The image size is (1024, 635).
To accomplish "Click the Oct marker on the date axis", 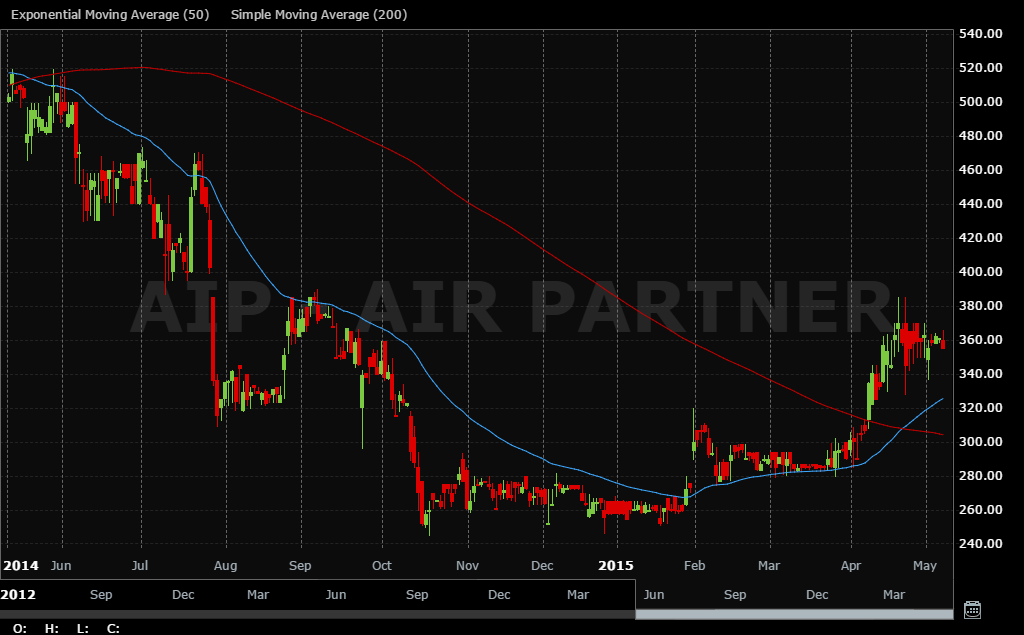I will click(x=381, y=565).
